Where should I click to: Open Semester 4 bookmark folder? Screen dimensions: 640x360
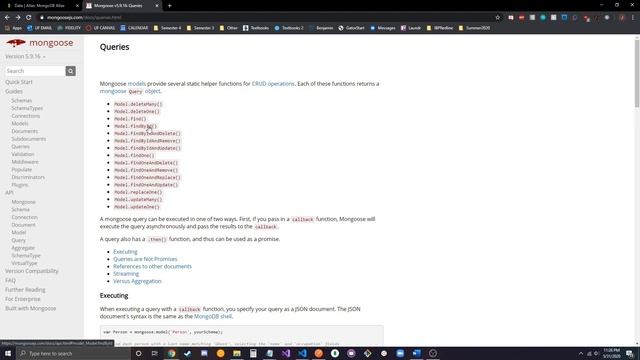tap(167, 28)
